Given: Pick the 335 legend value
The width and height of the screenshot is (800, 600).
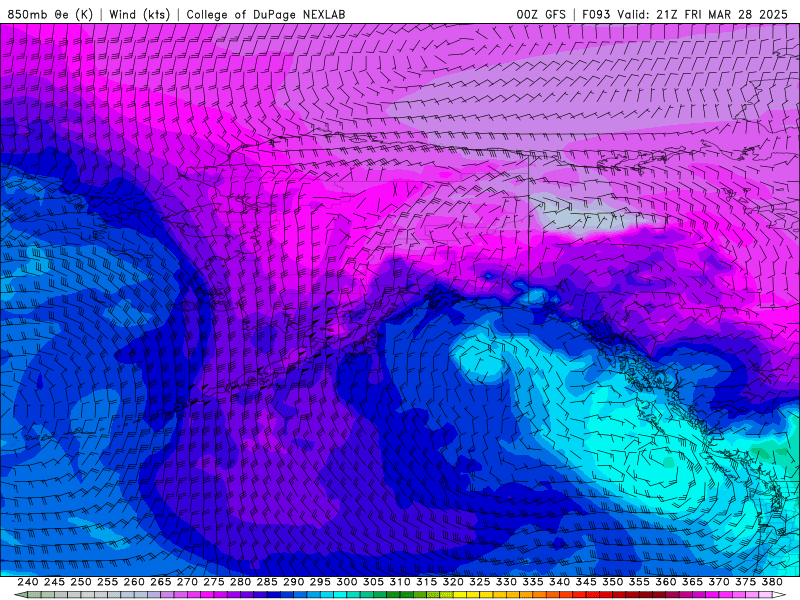Looking at the screenshot, I should (533, 582).
